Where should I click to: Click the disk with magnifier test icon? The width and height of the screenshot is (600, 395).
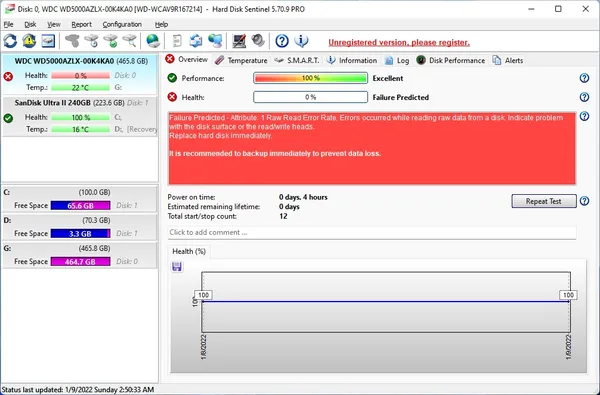(x=130, y=41)
